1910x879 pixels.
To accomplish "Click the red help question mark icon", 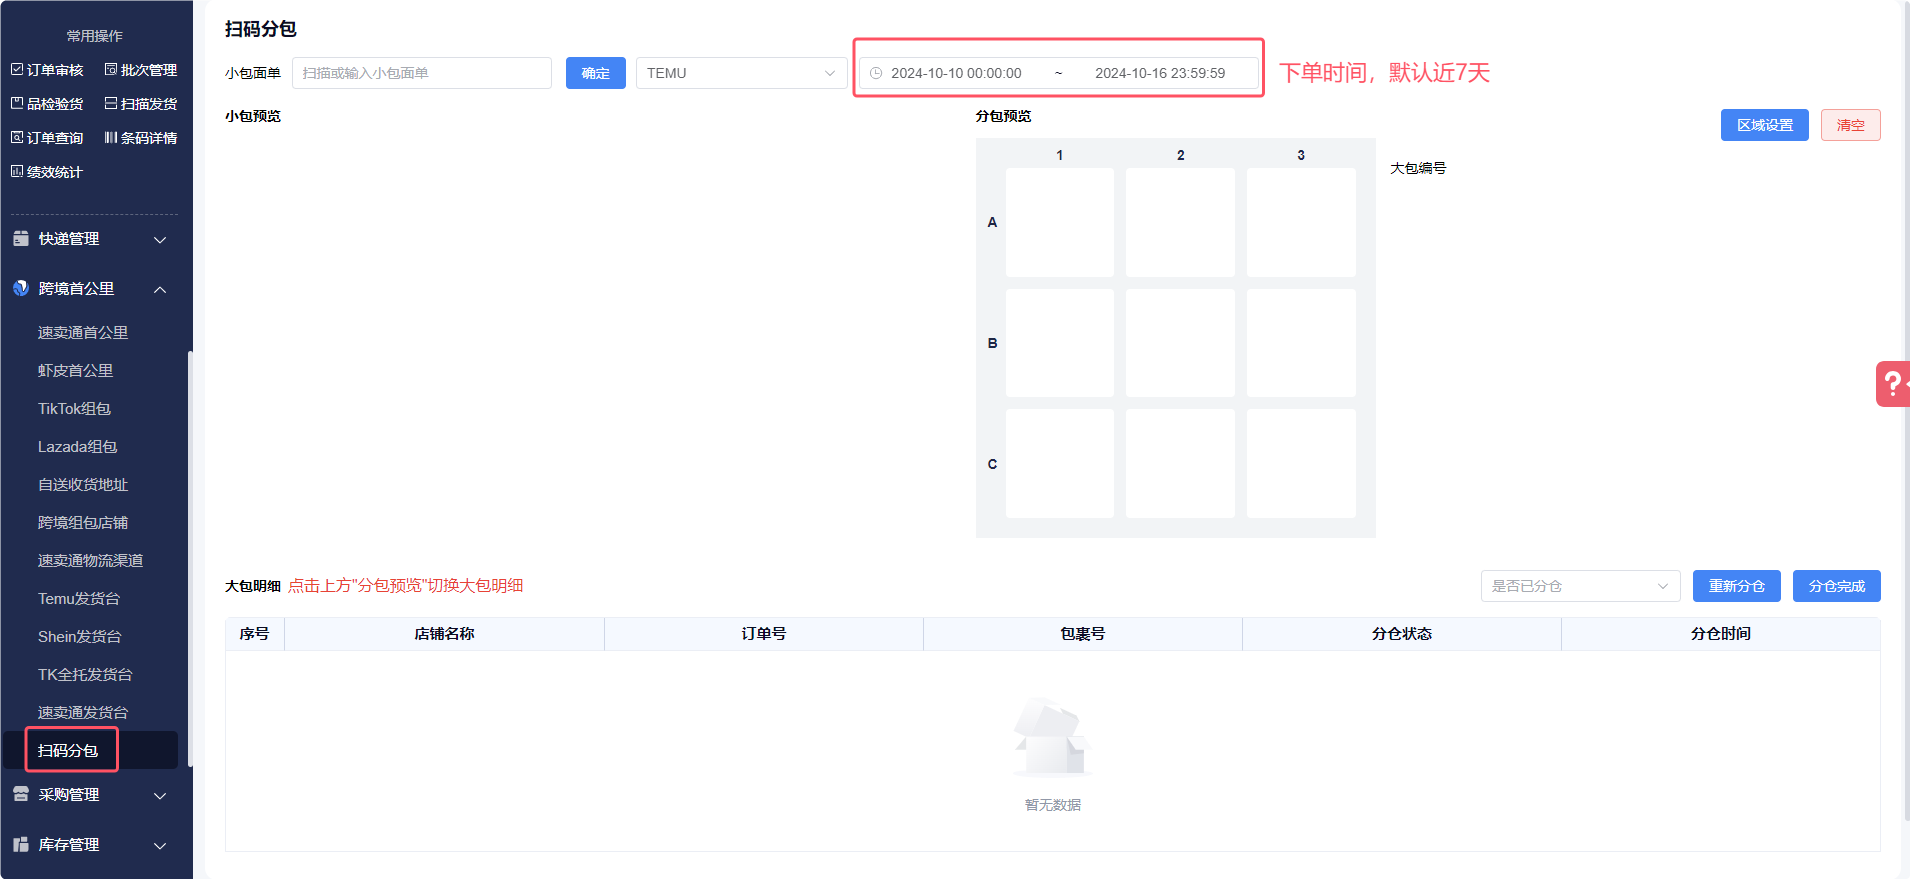I will pos(1892,384).
